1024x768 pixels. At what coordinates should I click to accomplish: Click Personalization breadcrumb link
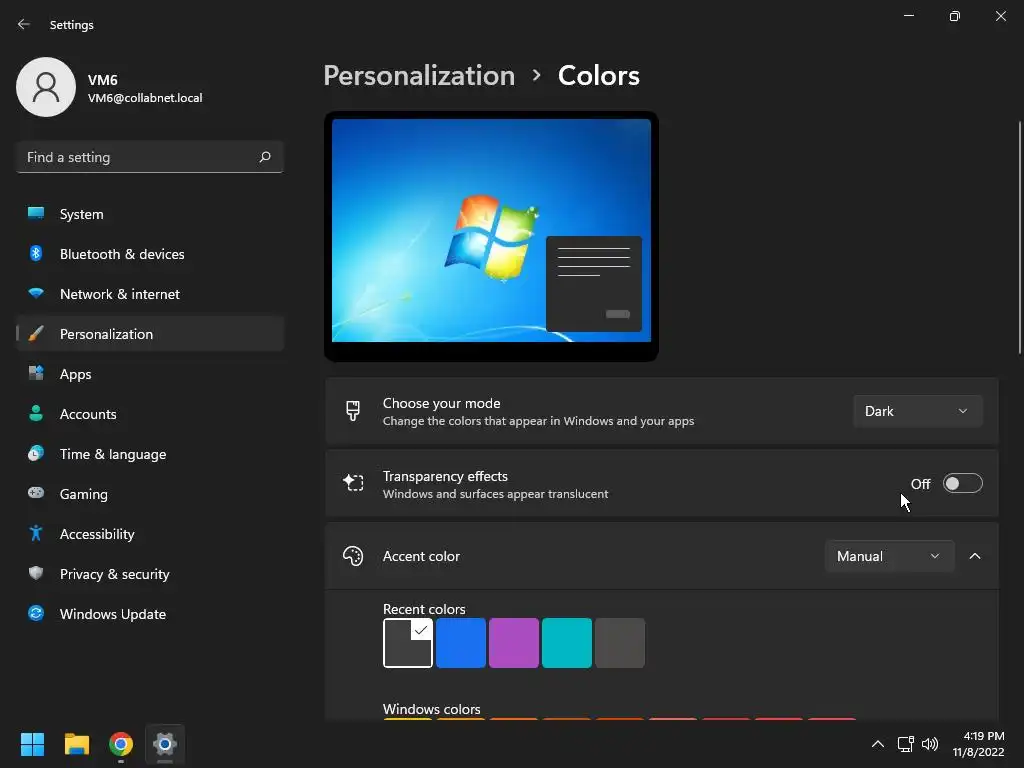[419, 76]
